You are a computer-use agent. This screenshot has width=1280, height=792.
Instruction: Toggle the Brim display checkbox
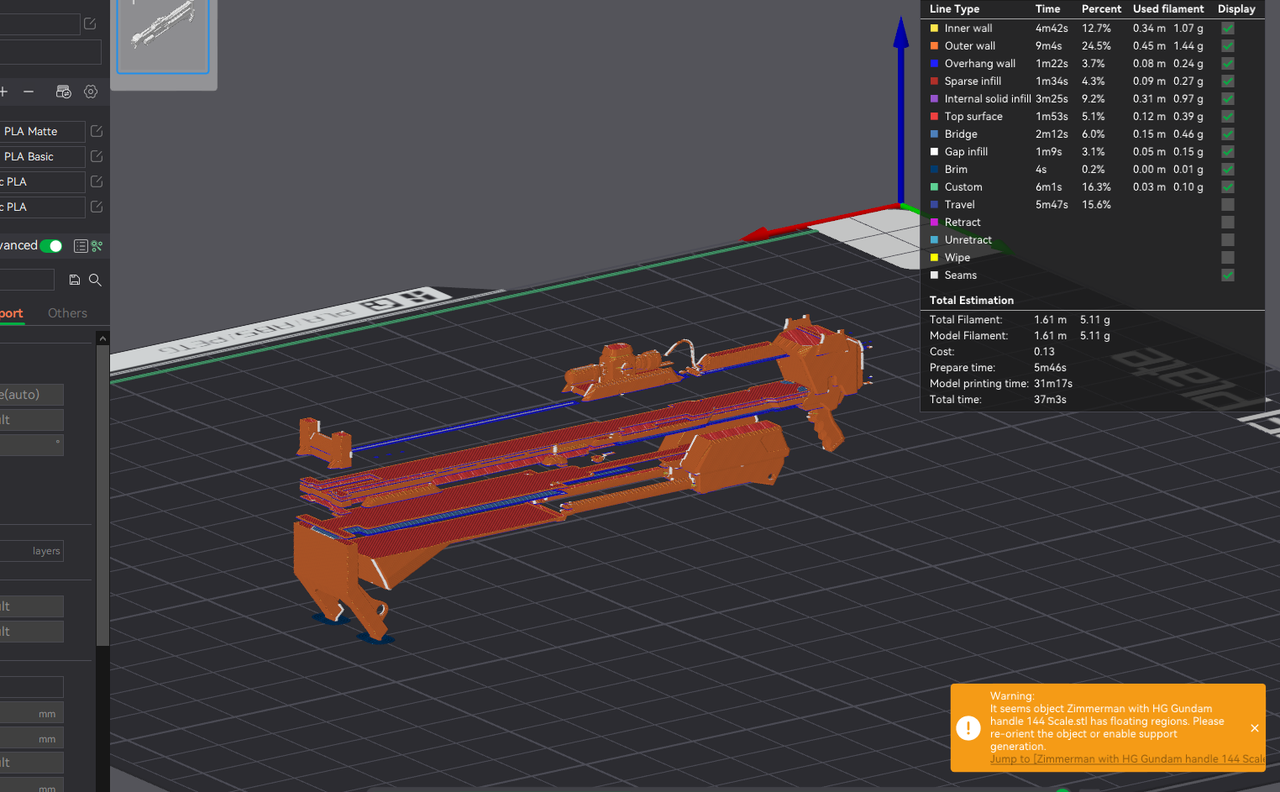(x=1228, y=169)
